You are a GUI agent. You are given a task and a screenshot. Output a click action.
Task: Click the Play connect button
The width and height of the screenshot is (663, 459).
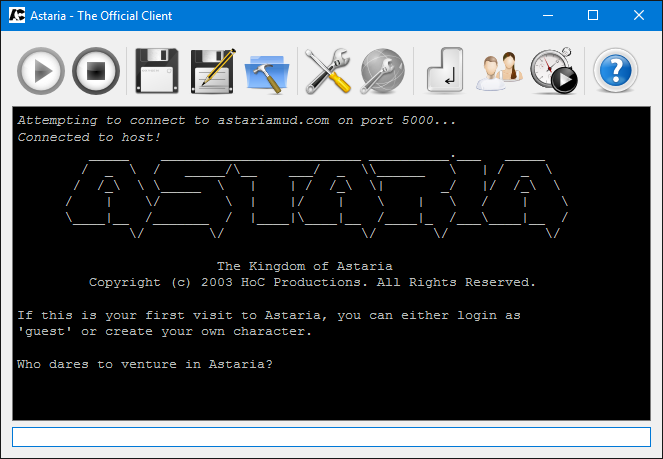[41, 71]
